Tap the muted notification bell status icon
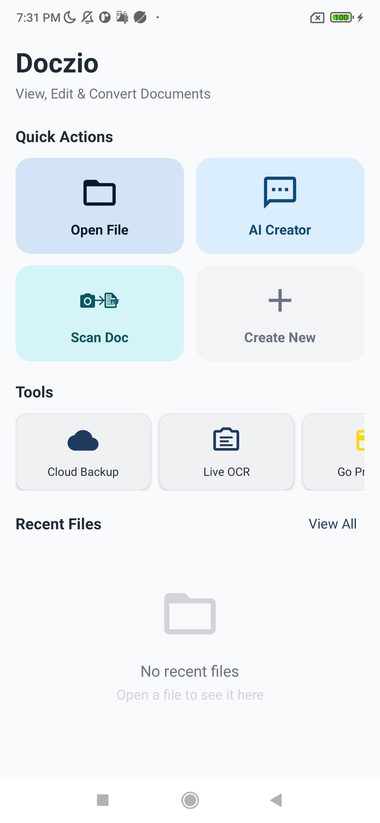 pyautogui.click(x=87, y=18)
